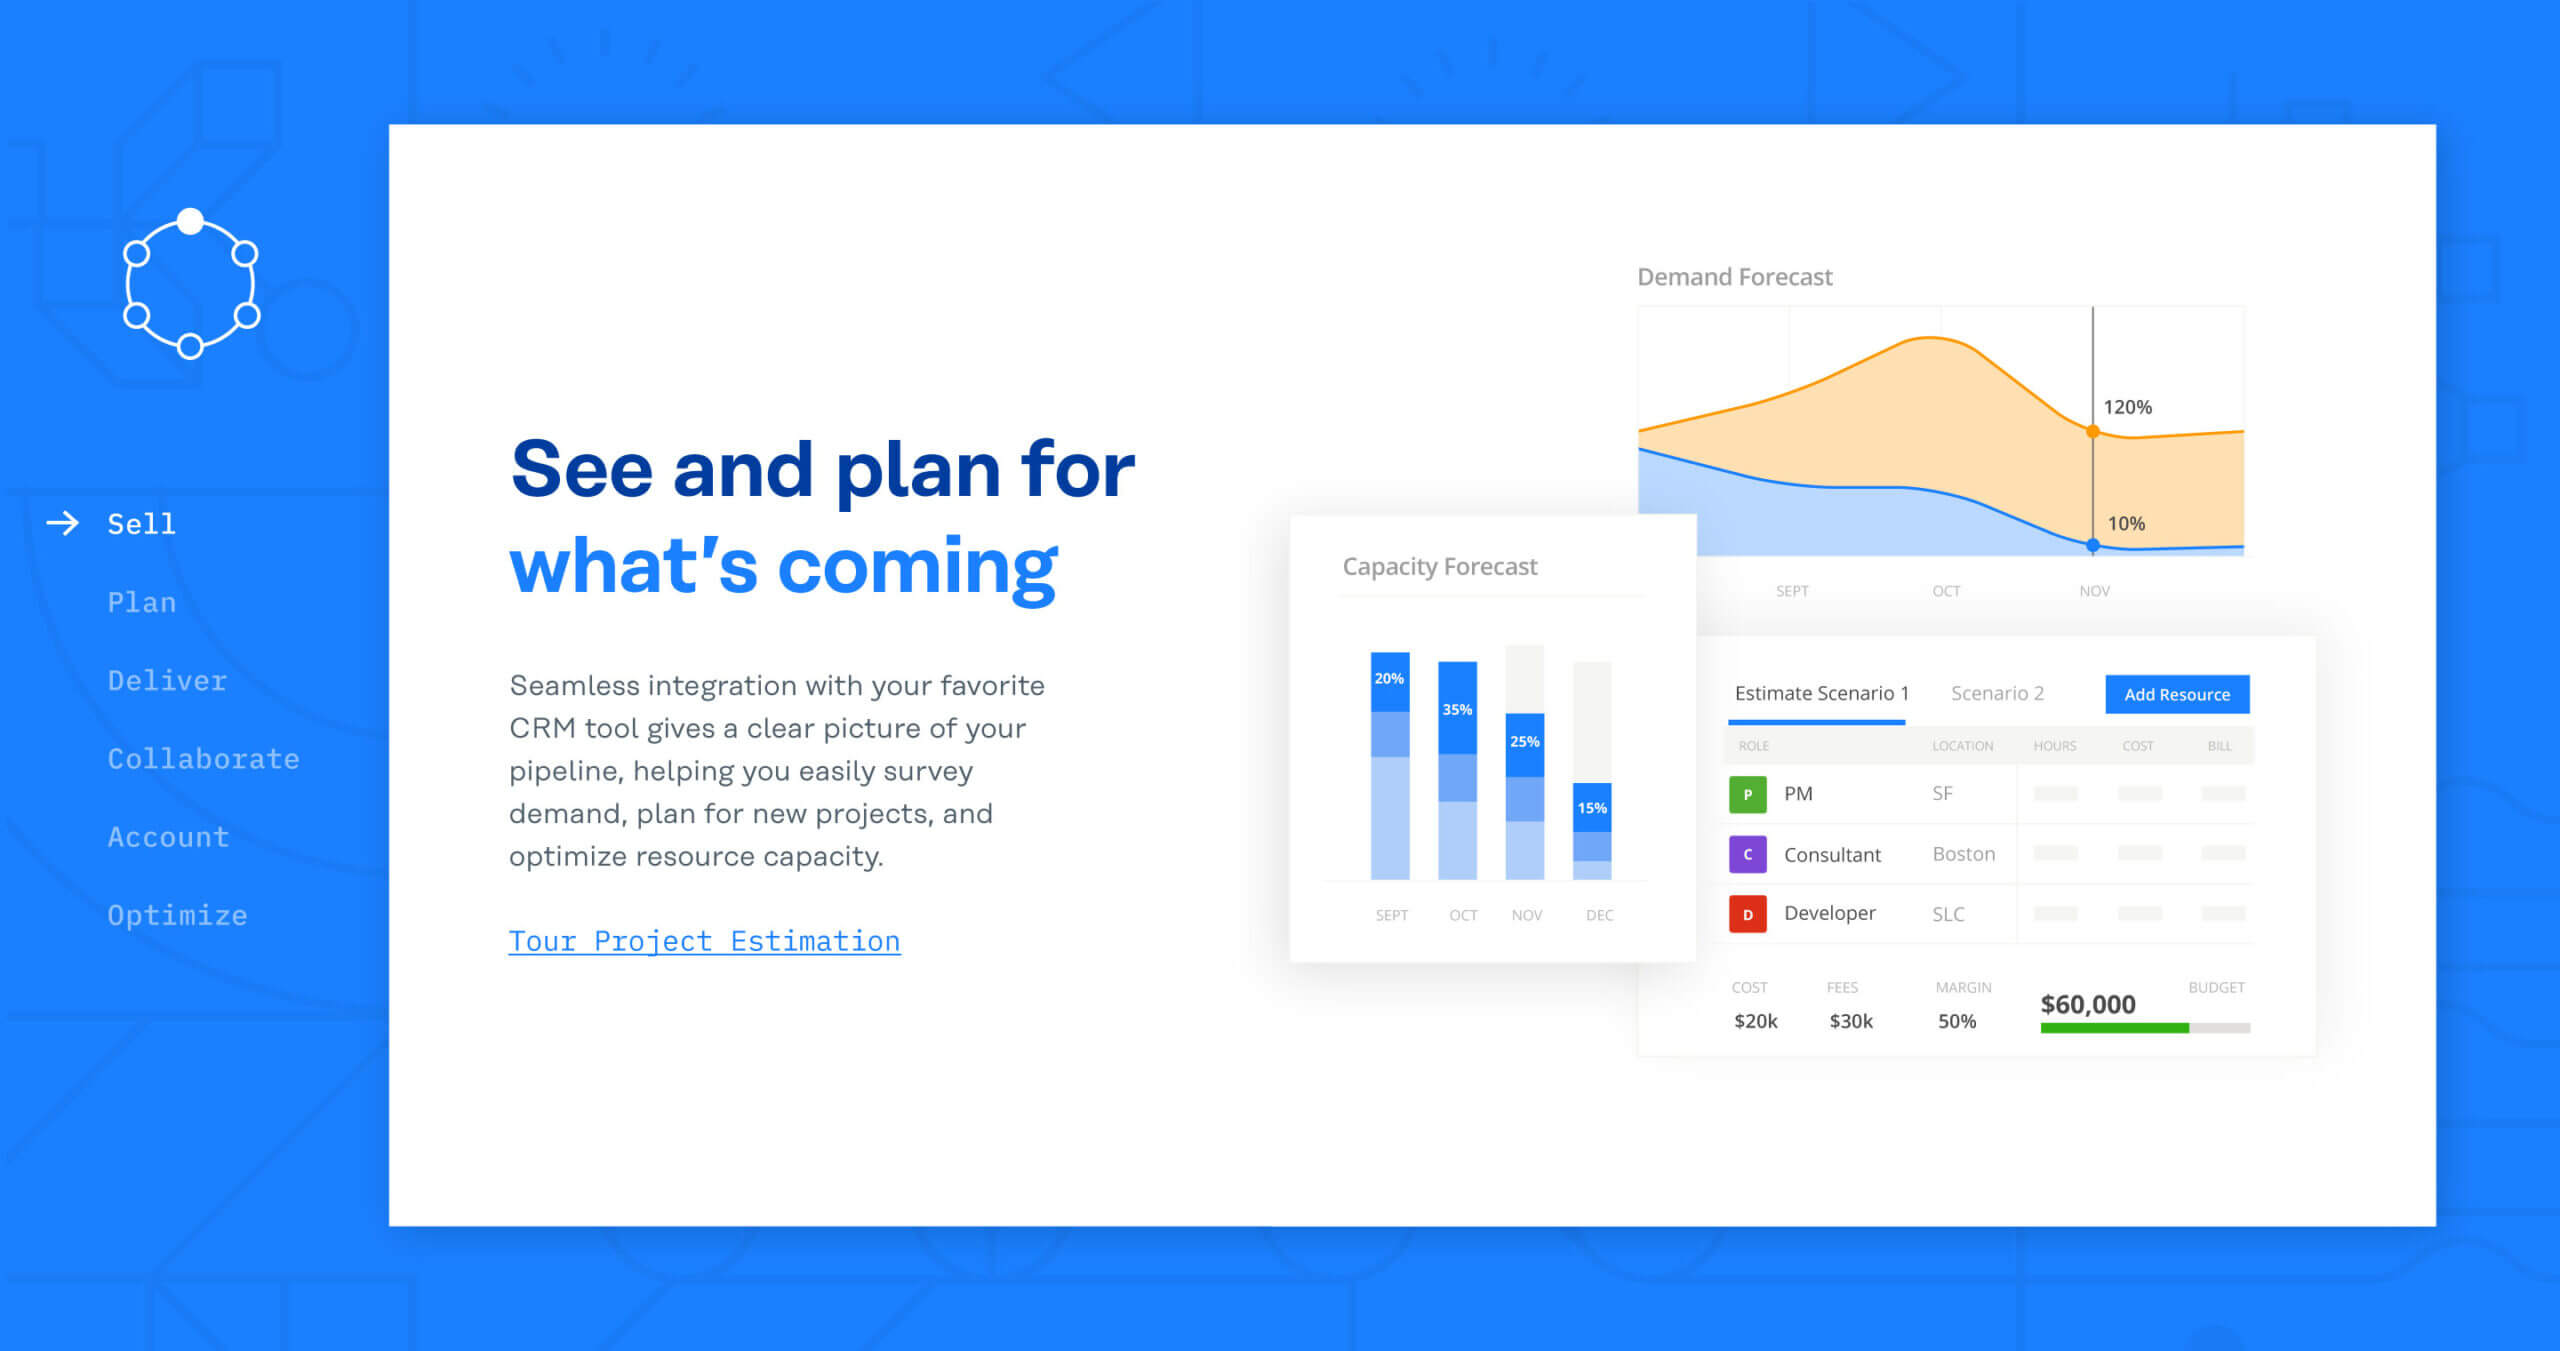
Task: Open the Tour Project Estimation link
Action: pyautogui.click(x=706, y=940)
